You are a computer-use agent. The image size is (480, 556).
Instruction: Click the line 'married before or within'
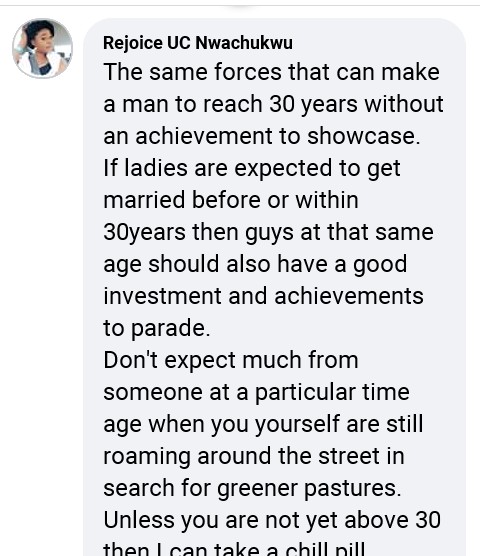[231, 200]
